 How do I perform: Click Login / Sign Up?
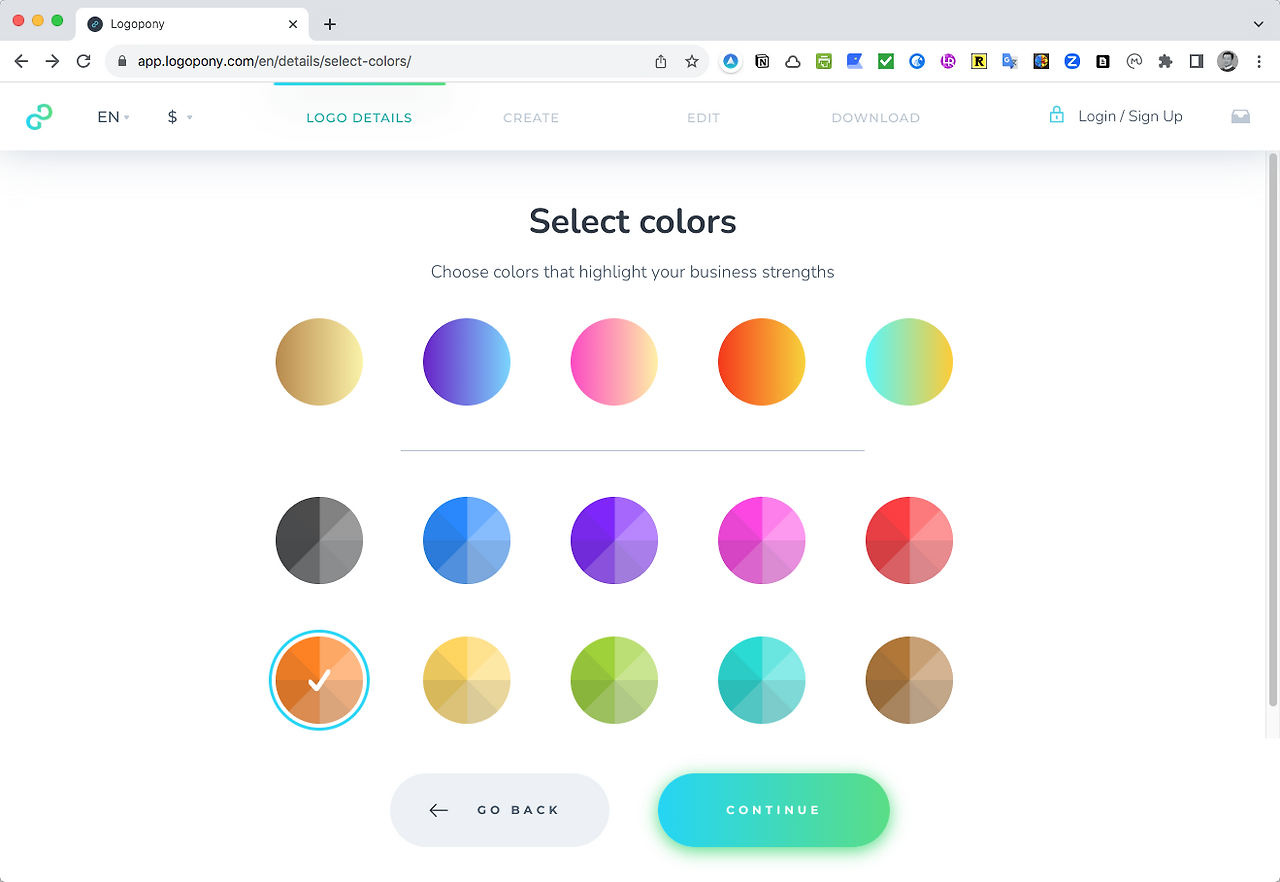pyautogui.click(x=1130, y=116)
